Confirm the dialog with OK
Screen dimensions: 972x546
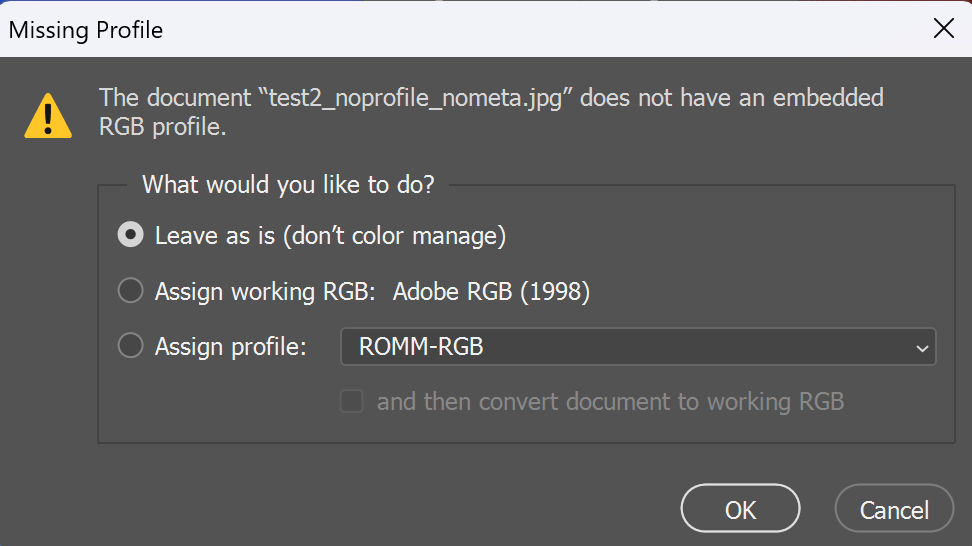coord(740,508)
